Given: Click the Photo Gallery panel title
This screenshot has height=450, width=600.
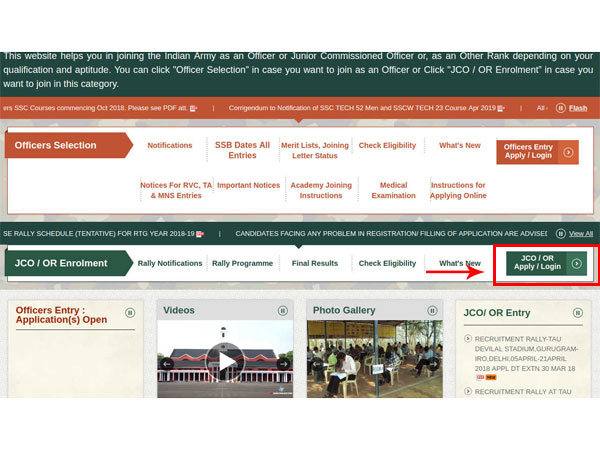Looking at the screenshot, I should 344,310.
